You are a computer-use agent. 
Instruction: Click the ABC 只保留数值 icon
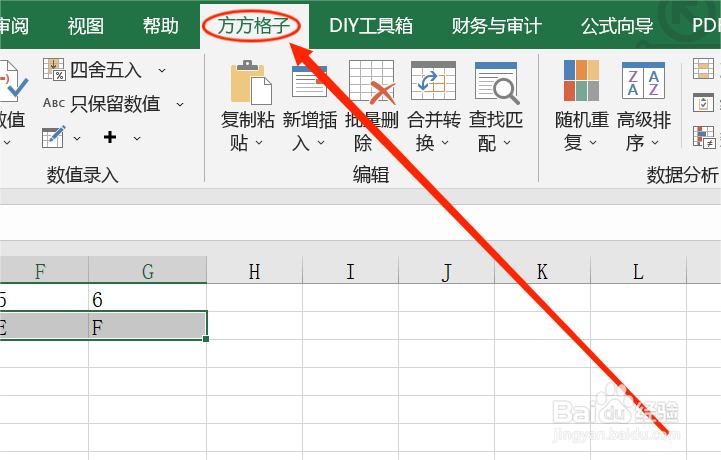click(x=54, y=103)
